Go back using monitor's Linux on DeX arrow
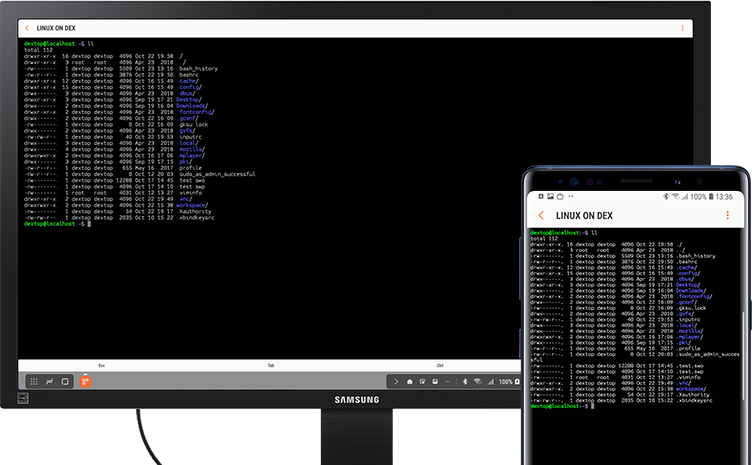 (27, 28)
